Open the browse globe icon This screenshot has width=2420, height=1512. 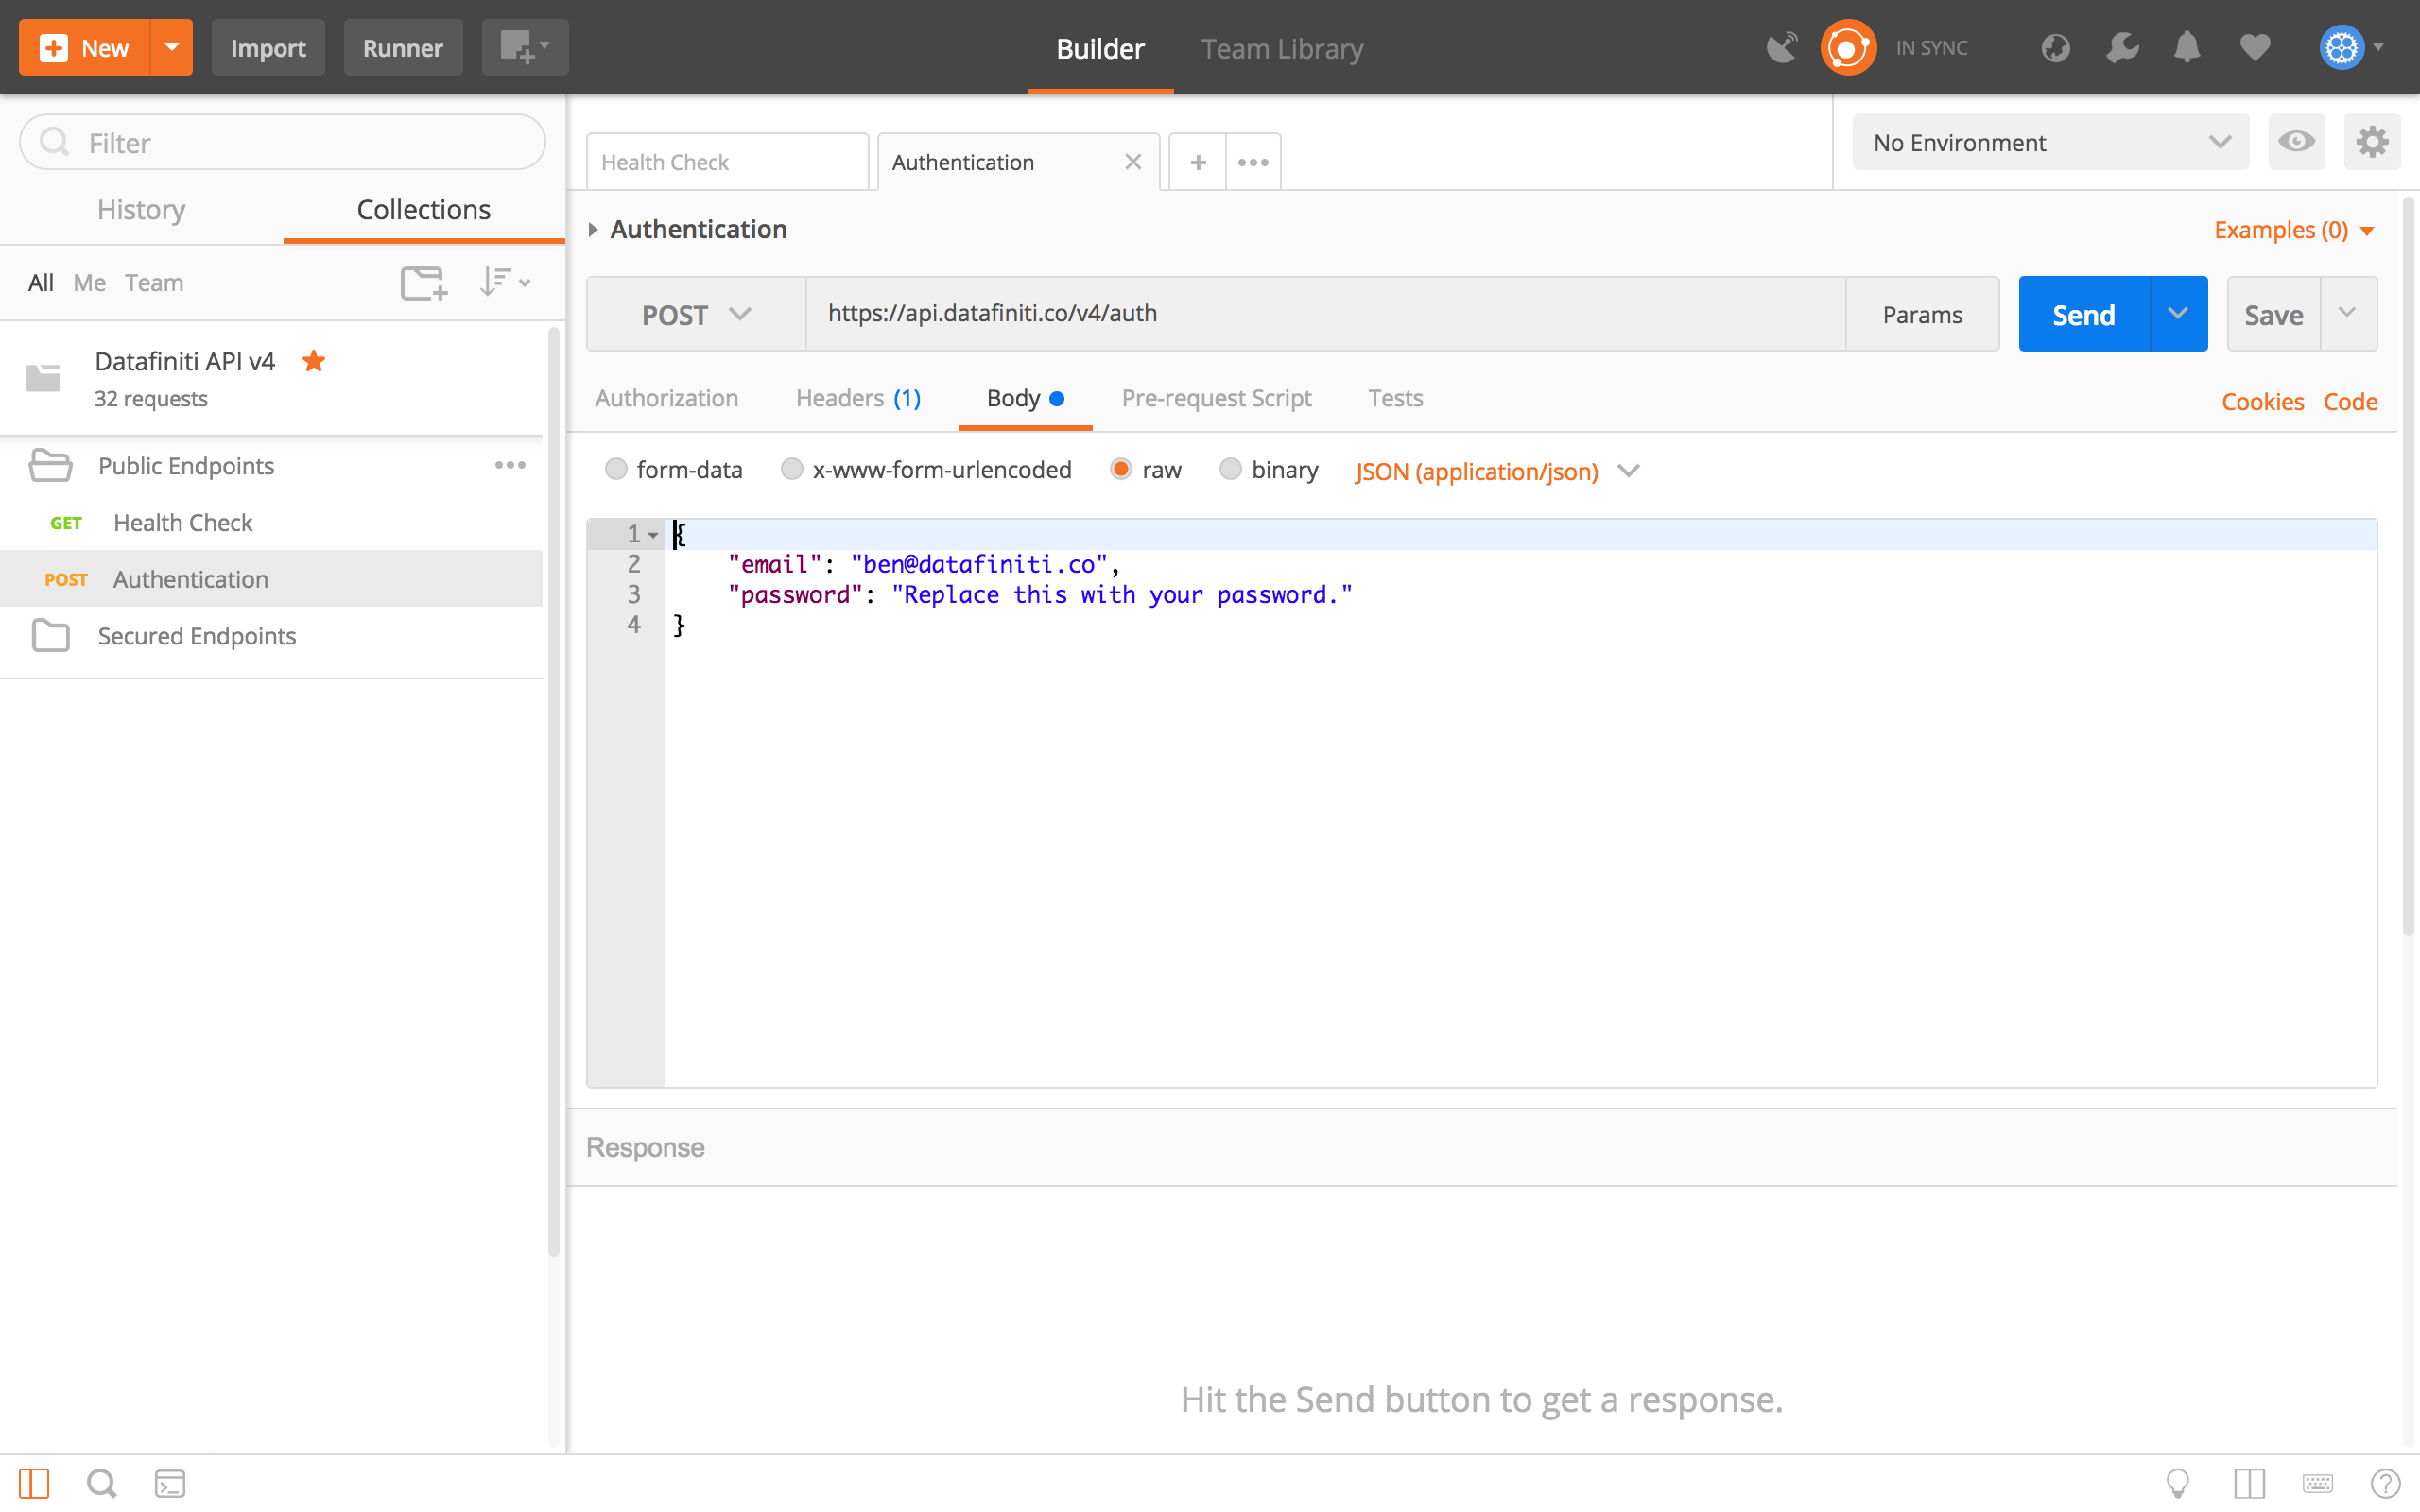[x=2055, y=47]
